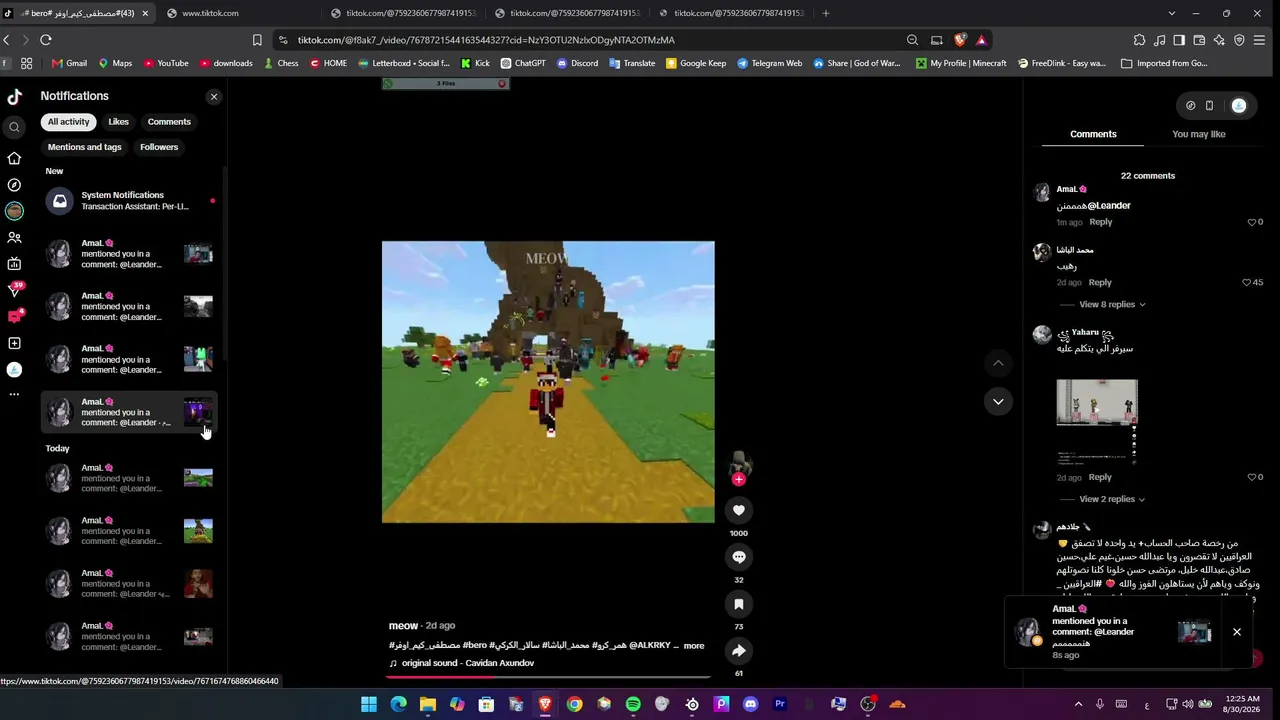
Task: Open Brave Wallet icon in toolbar
Action: (1199, 40)
